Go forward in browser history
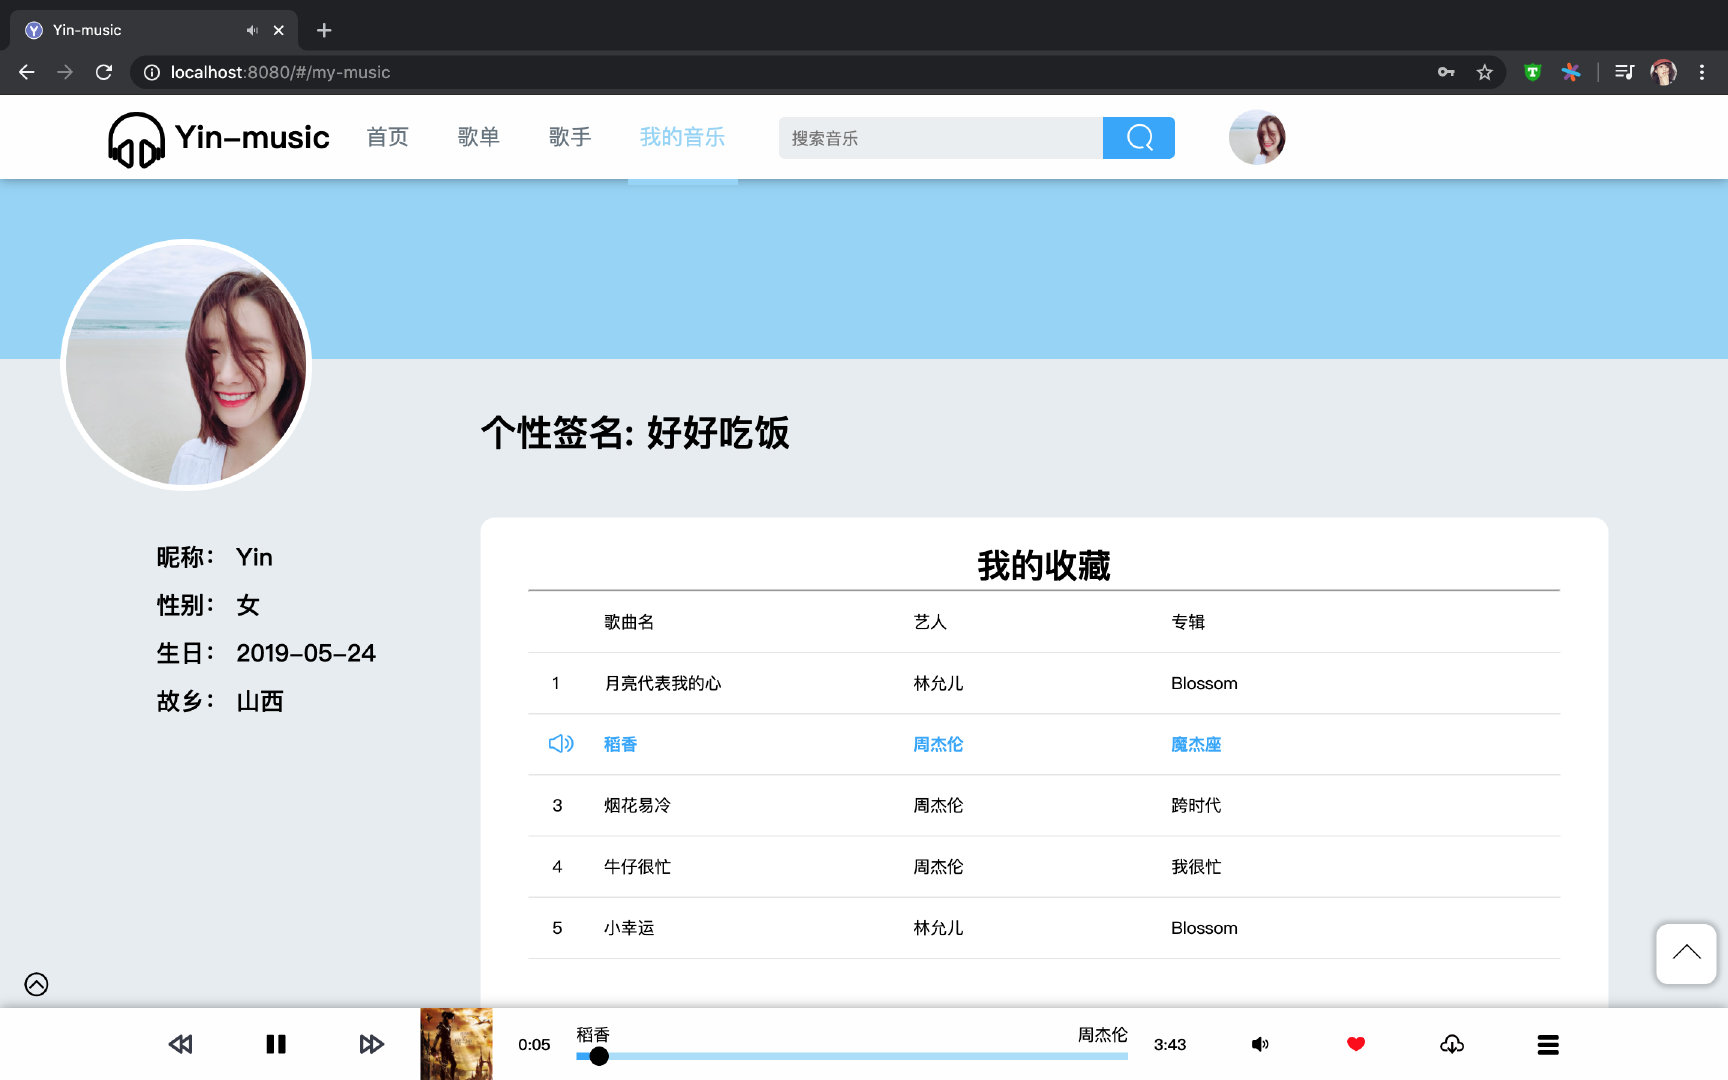The height and width of the screenshot is (1080, 1728). [x=65, y=72]
